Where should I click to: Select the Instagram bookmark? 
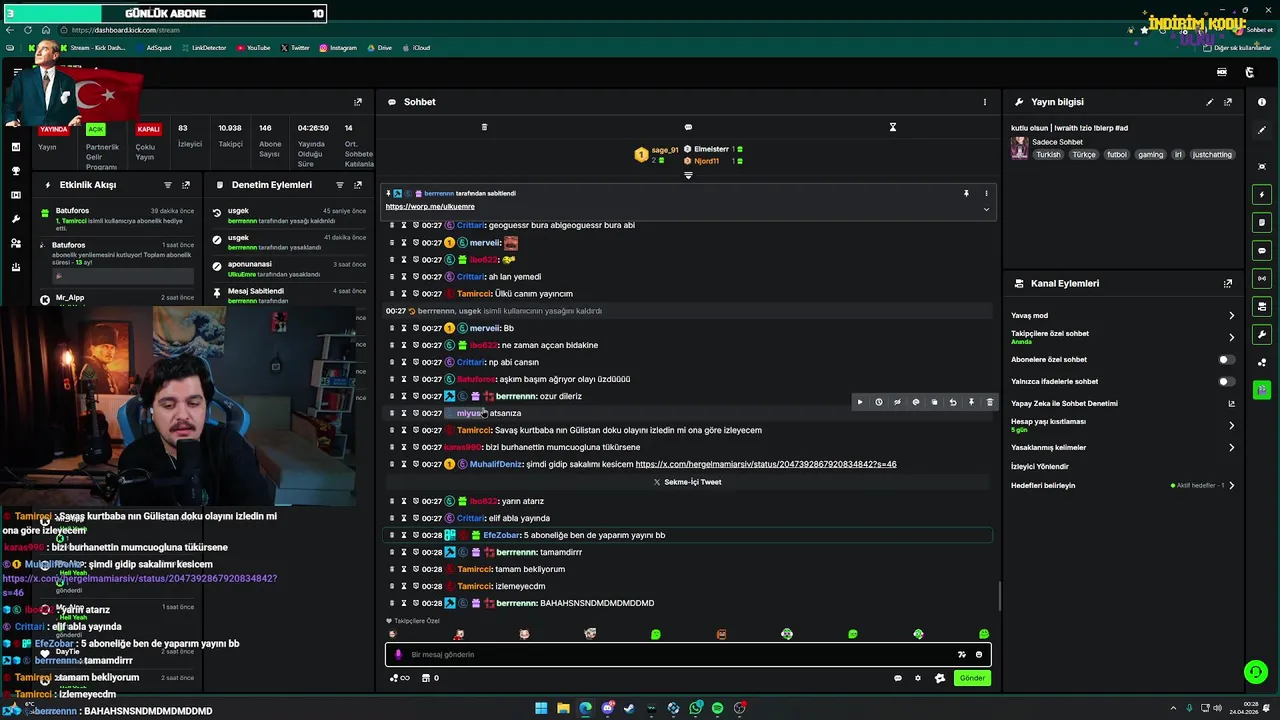tap(338, 48)
